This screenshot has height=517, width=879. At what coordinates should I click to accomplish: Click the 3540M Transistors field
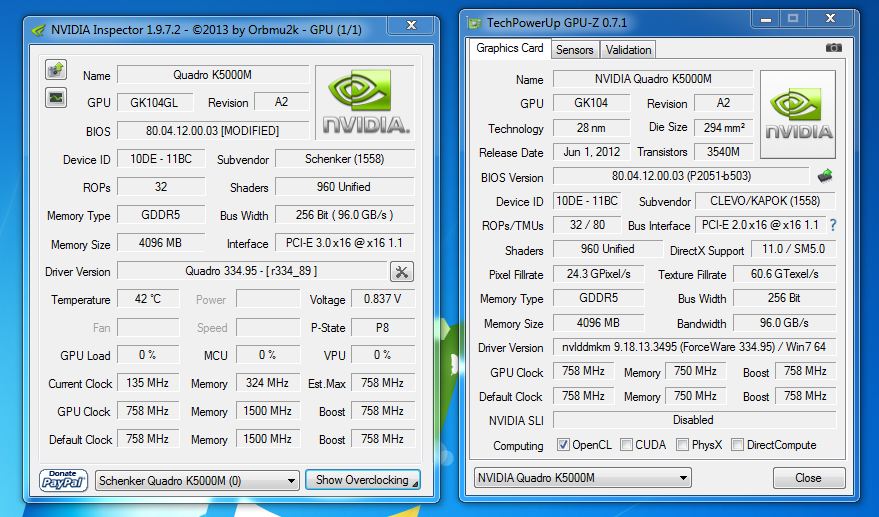[724, 152]
